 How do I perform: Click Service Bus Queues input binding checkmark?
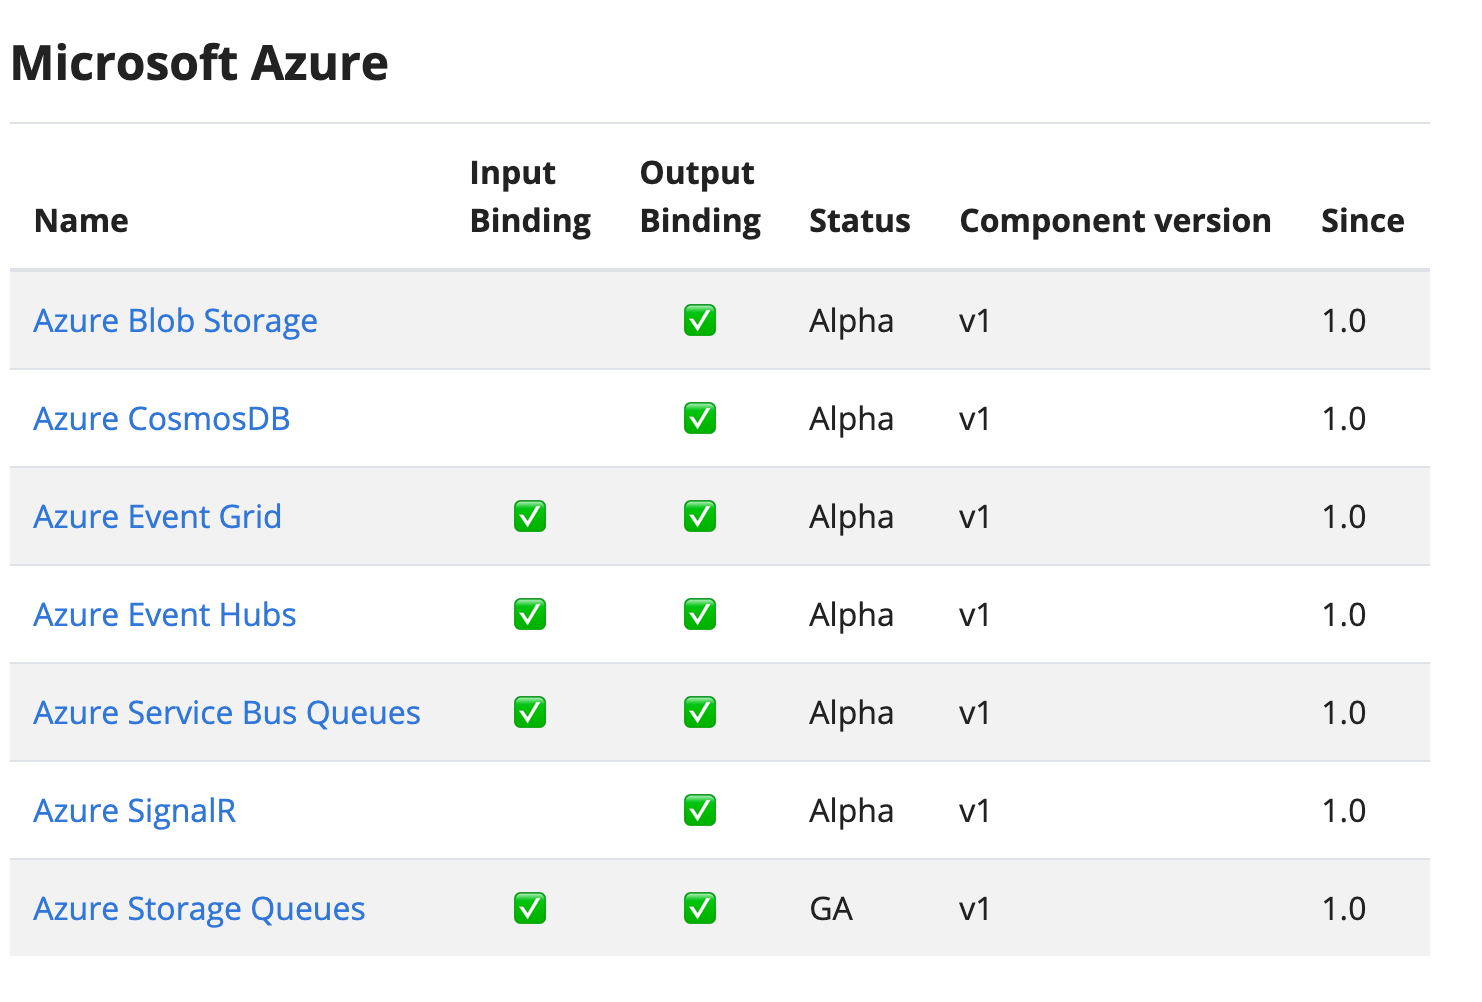pos(530,713)
